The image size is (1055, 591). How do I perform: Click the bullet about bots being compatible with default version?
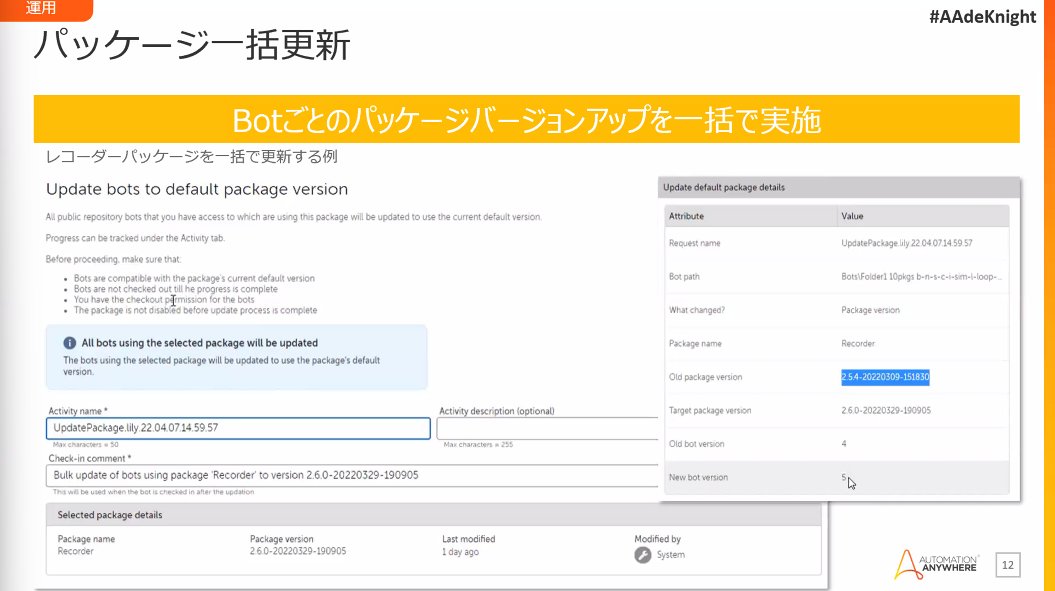[194, 278]
